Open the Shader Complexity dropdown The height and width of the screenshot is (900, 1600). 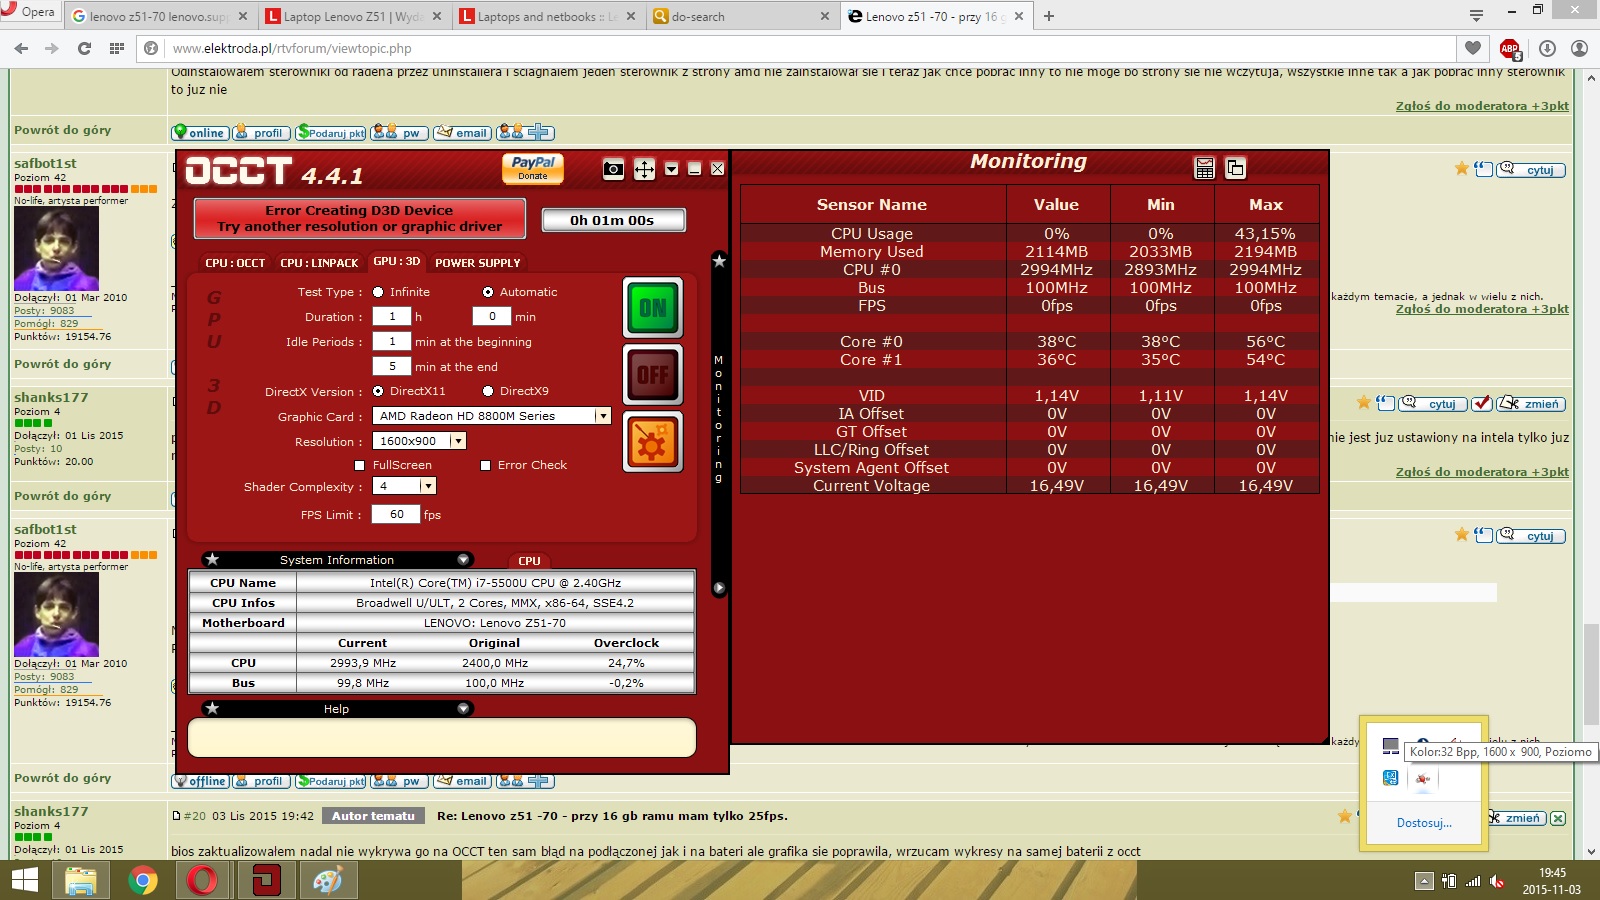coord(427,486)
